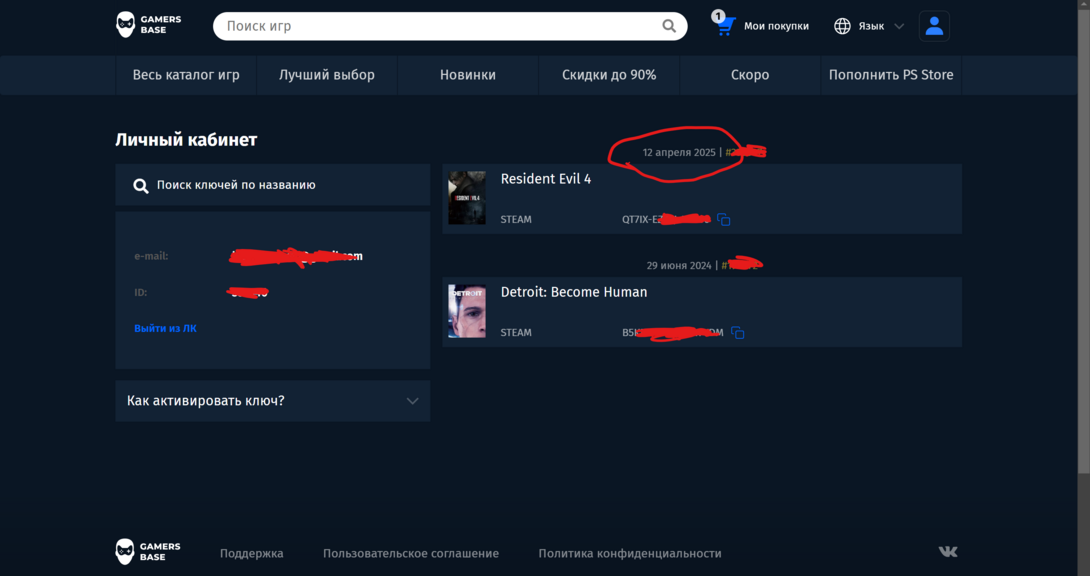The height and width of the screenshot is (576, 1090).
Task: Open 'Лучший выбор' section
Action: (327, 75)
